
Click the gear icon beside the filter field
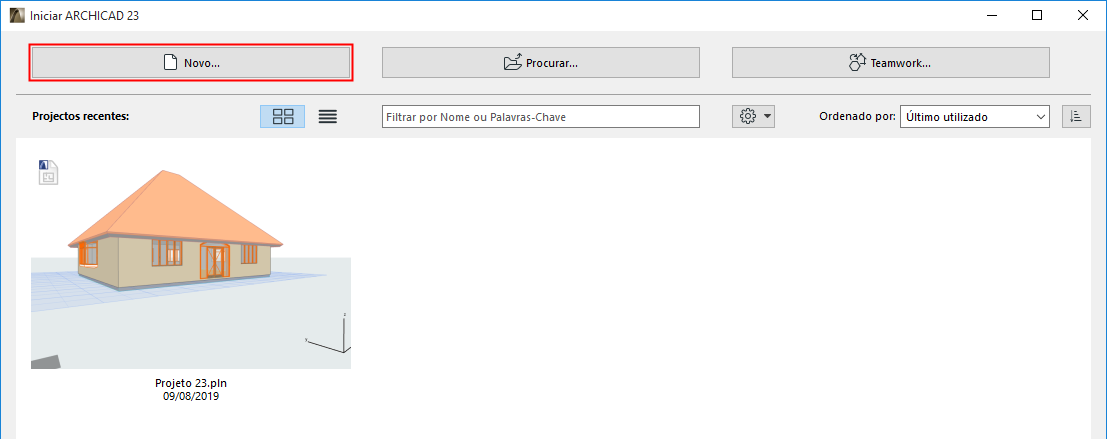click(x=748, y=116)
